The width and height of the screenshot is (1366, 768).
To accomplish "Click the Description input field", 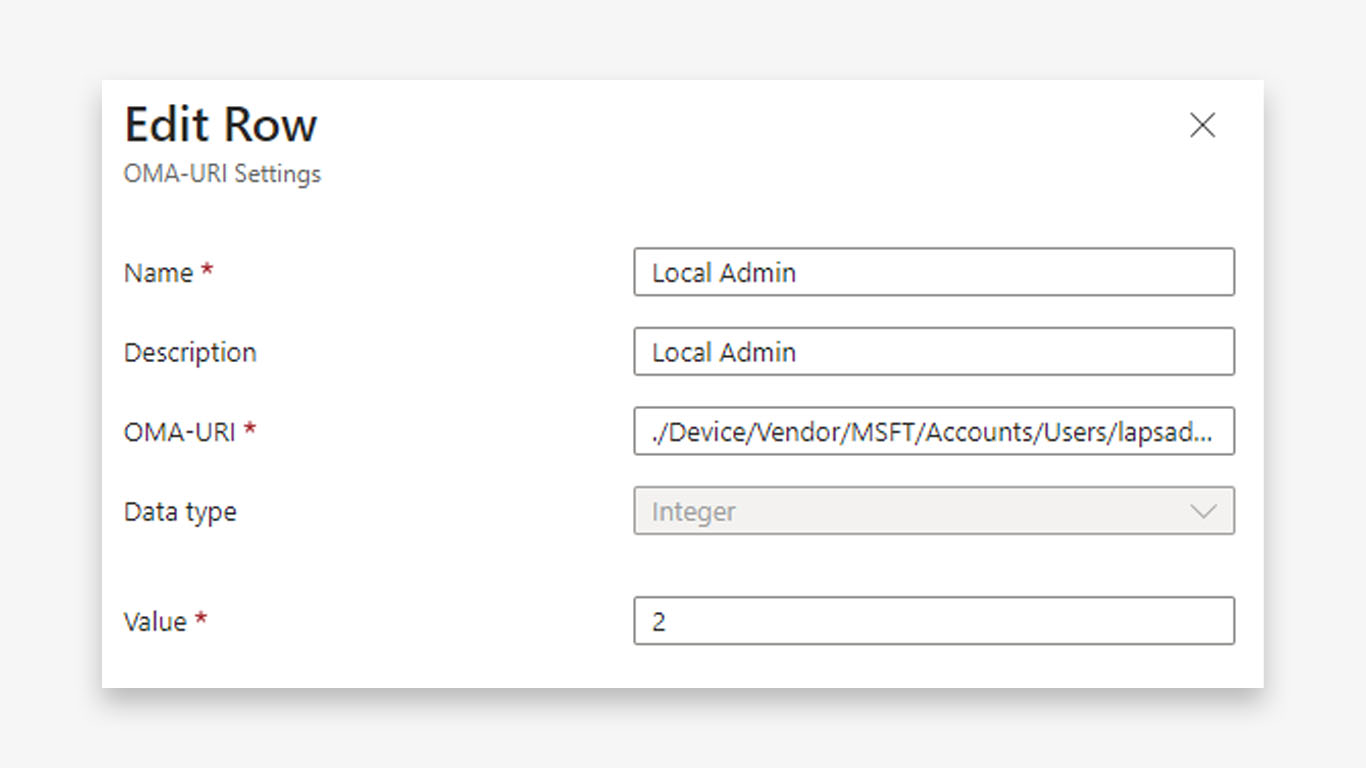I will [934, 352].
